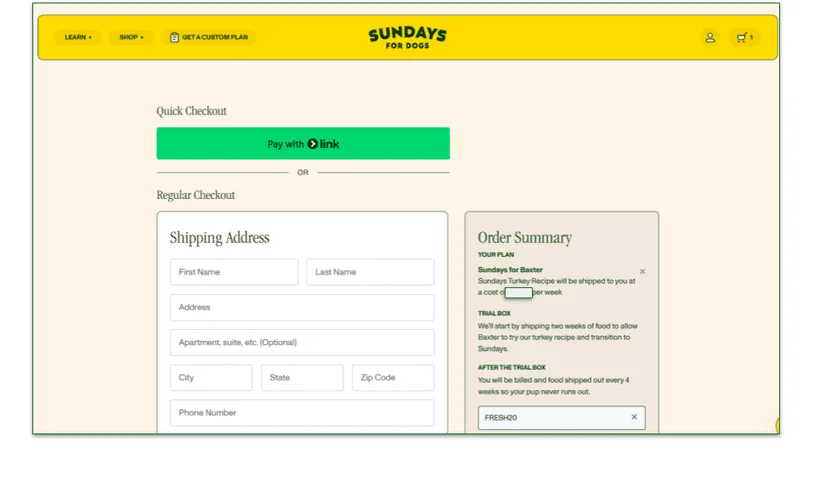Select the Apartment, suite field

(302, 343)
